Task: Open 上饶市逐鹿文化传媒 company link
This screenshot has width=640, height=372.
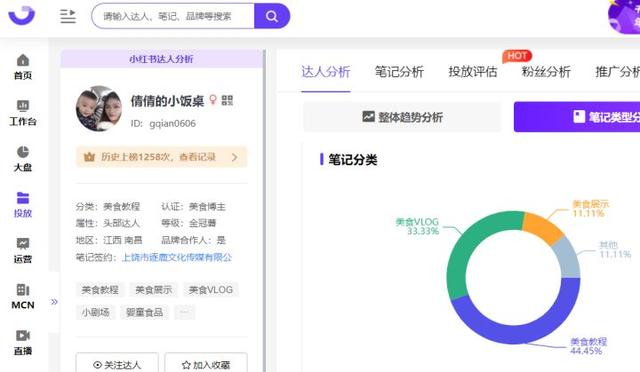Action: click(177, 257)
